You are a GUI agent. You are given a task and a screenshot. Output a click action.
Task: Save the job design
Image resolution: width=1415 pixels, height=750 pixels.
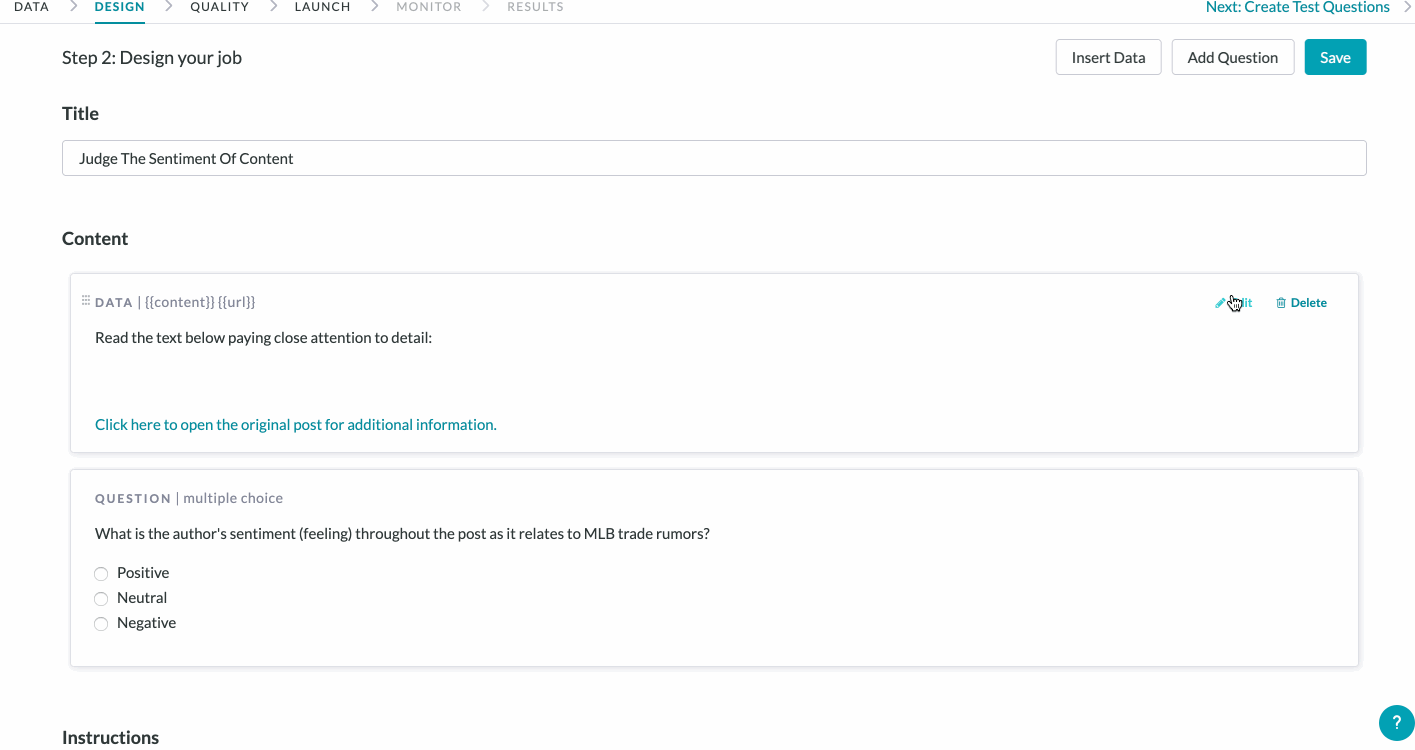point(1335,57)
